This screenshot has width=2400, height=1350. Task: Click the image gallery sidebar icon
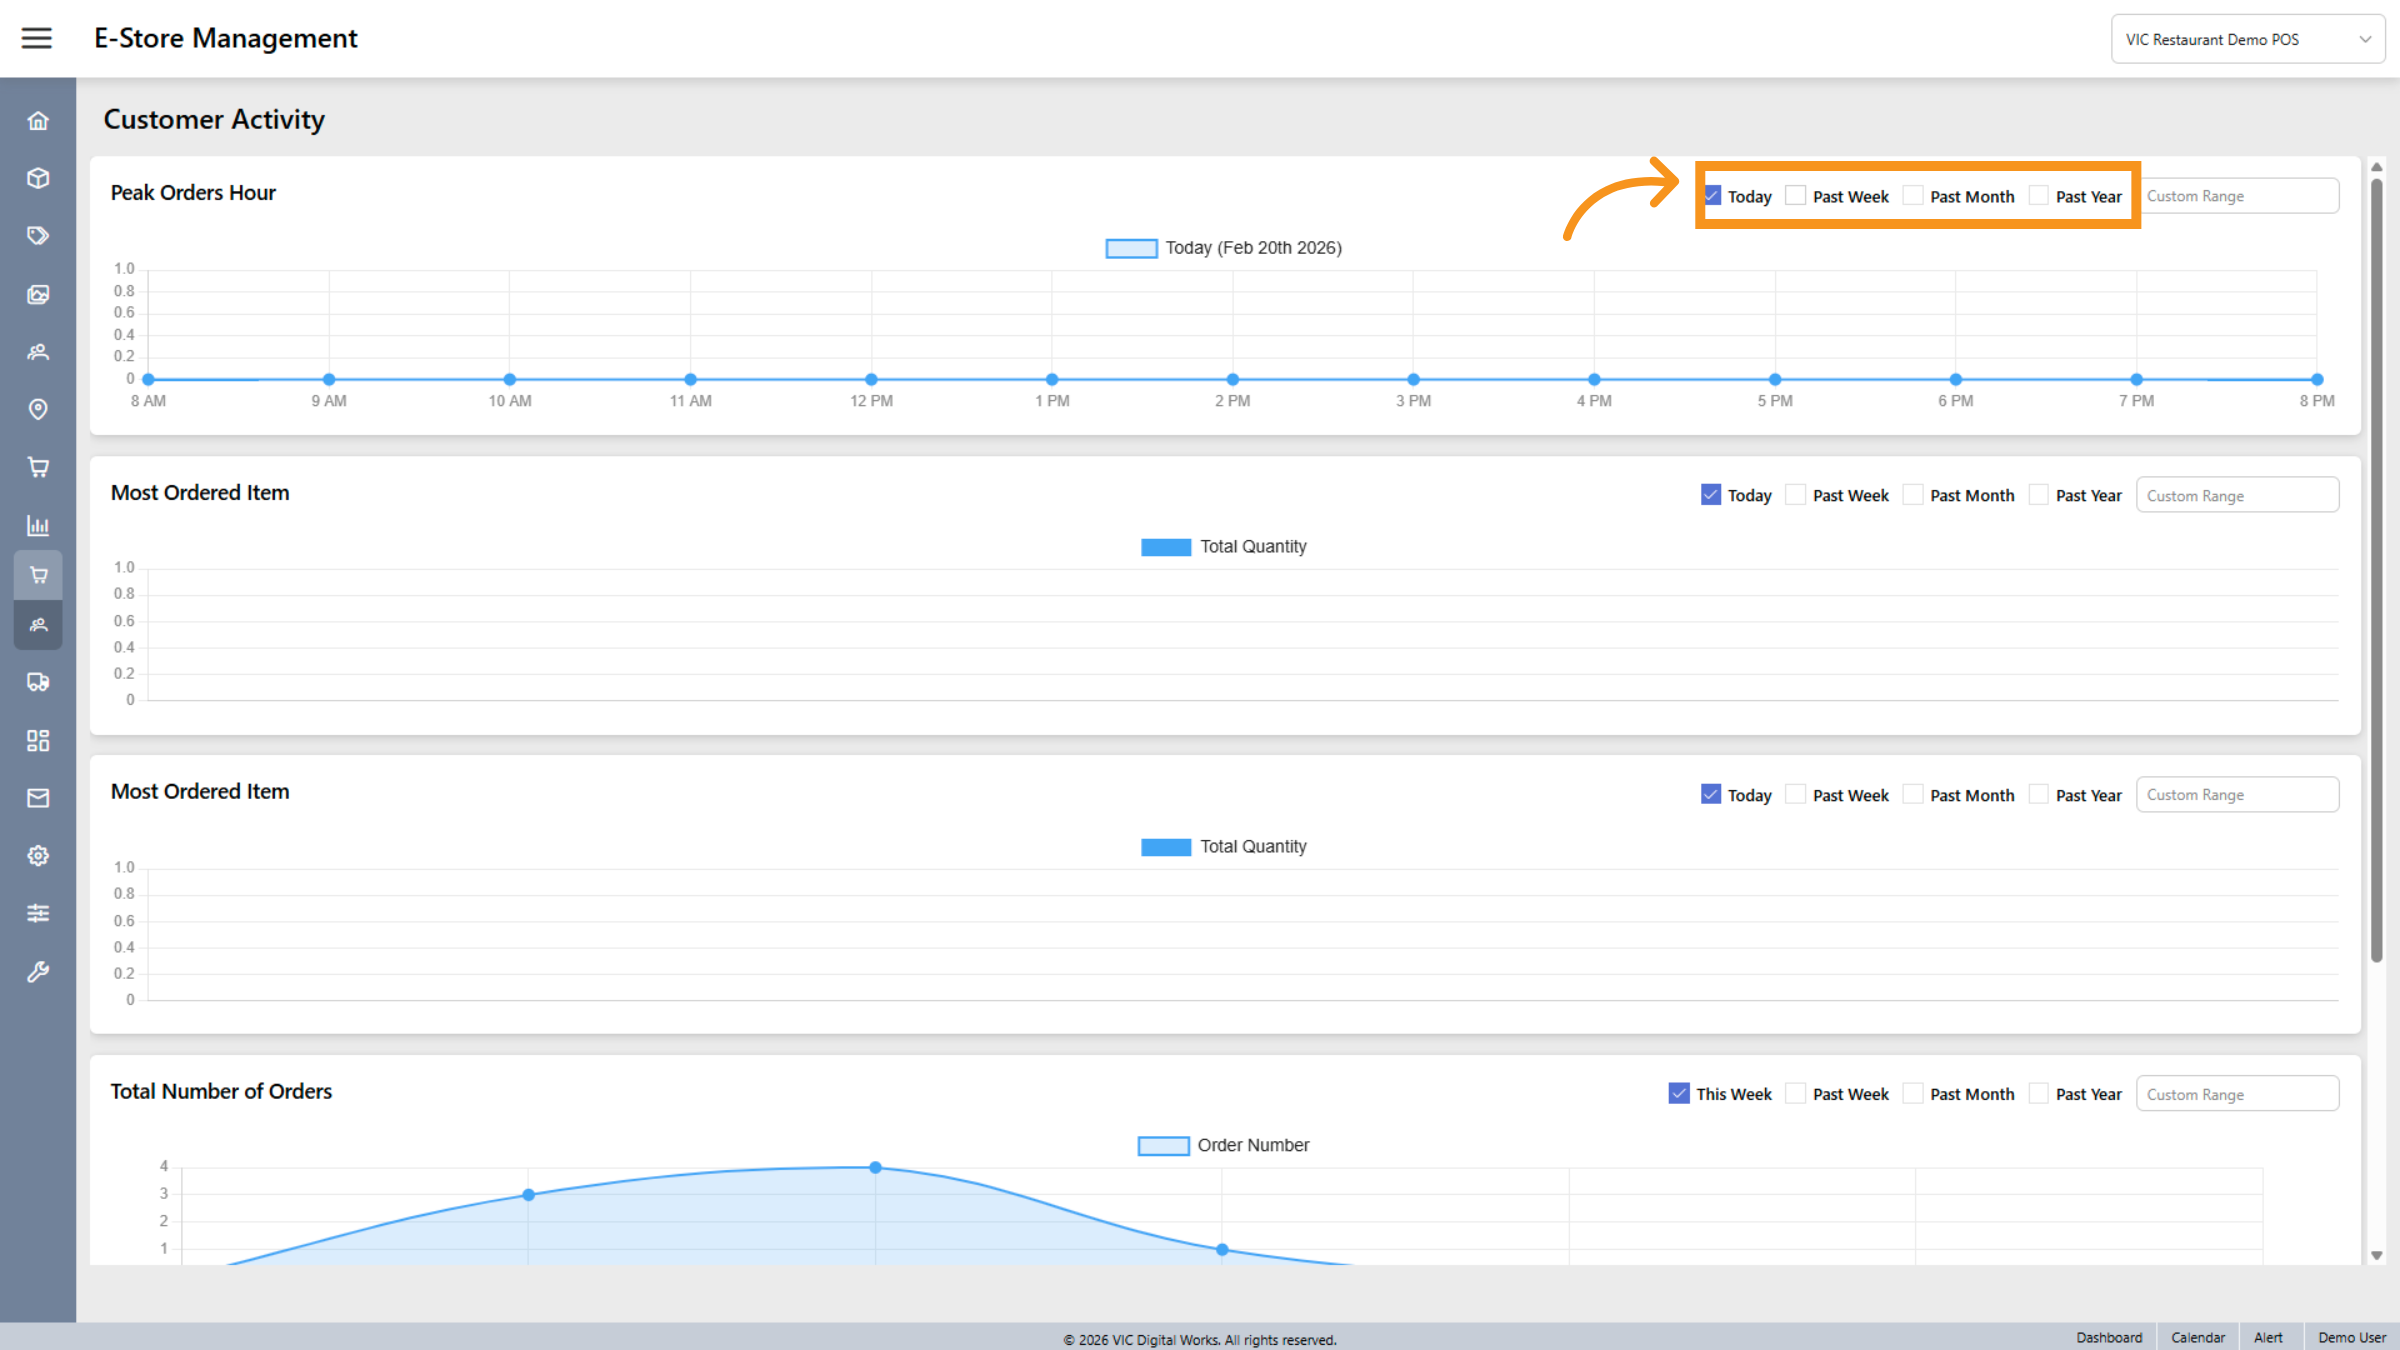pos(38,294)
